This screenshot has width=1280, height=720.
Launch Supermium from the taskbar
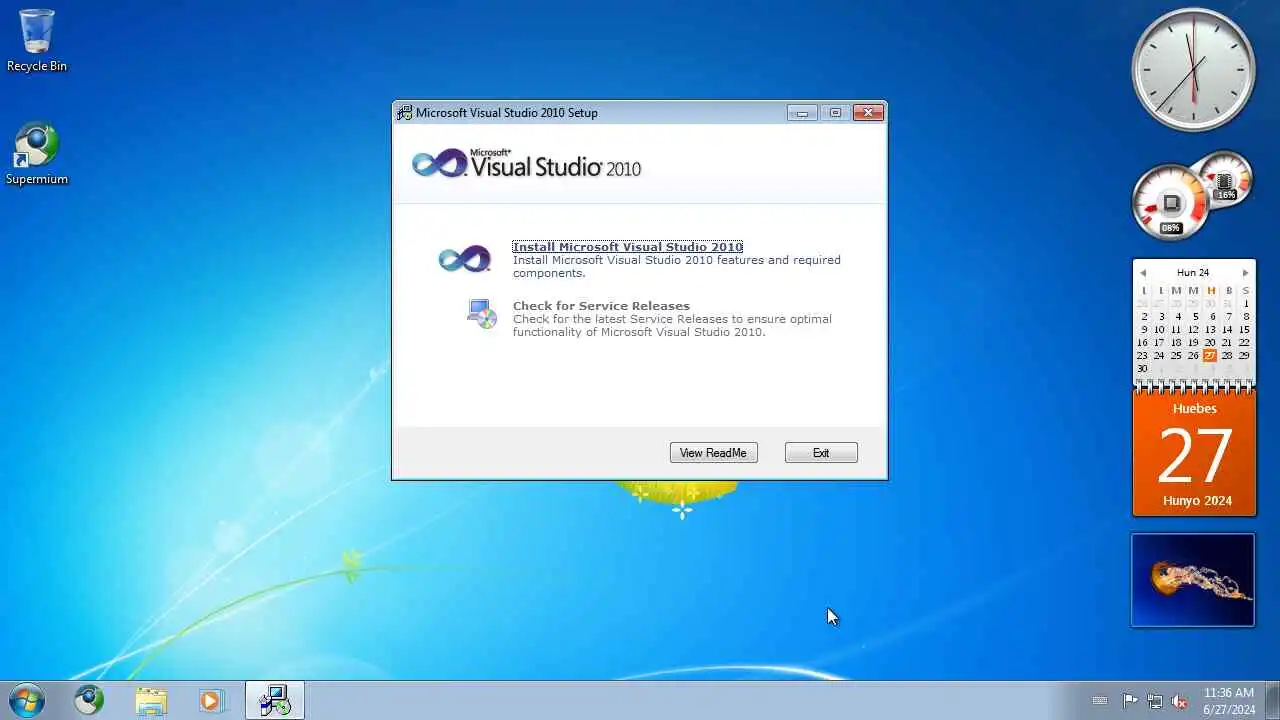89,700
